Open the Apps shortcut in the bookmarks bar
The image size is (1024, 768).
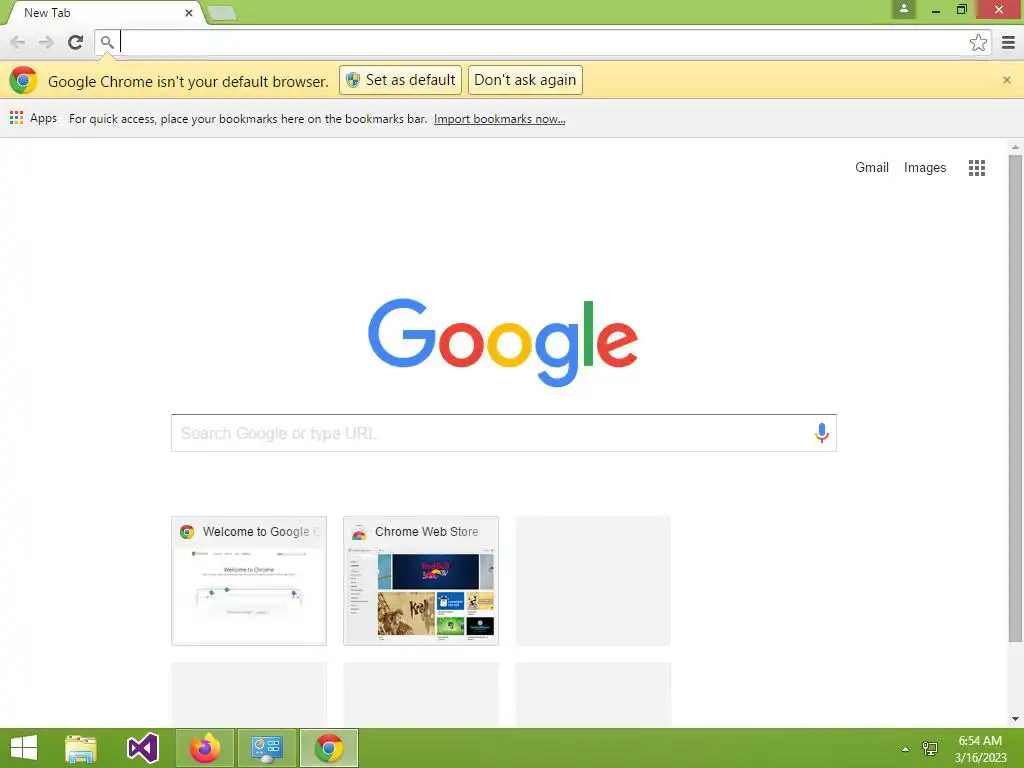pos(33,118)
